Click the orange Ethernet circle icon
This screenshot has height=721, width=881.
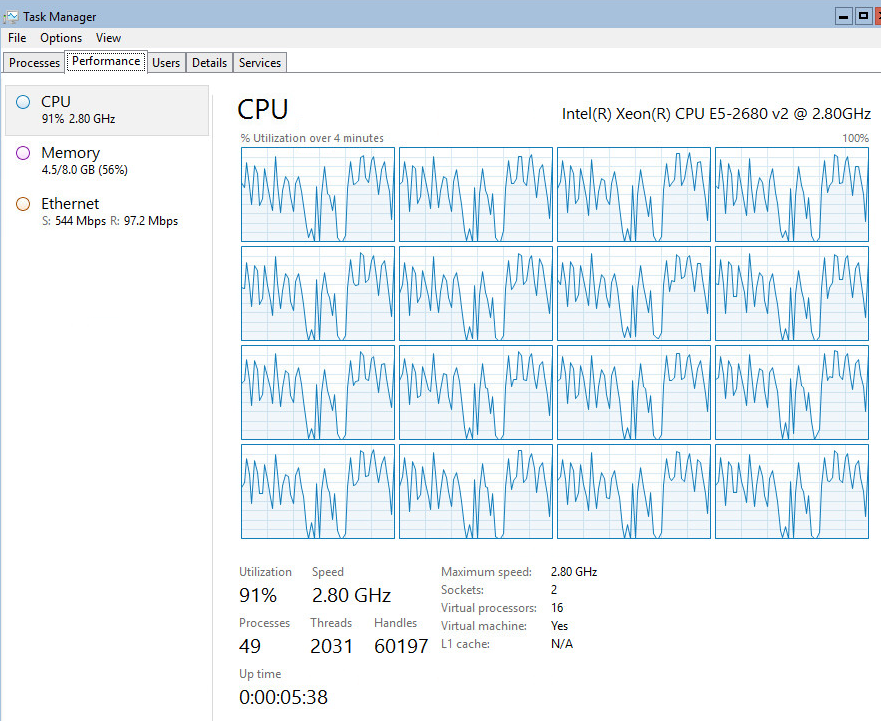(x=23, y=204)
